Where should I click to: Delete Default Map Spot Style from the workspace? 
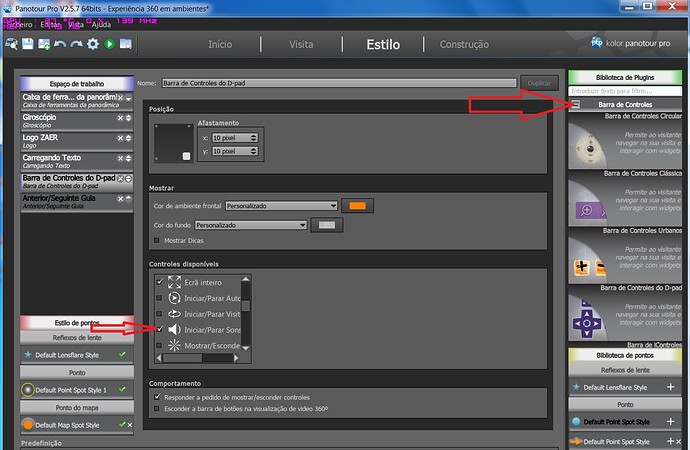[130, 425]
